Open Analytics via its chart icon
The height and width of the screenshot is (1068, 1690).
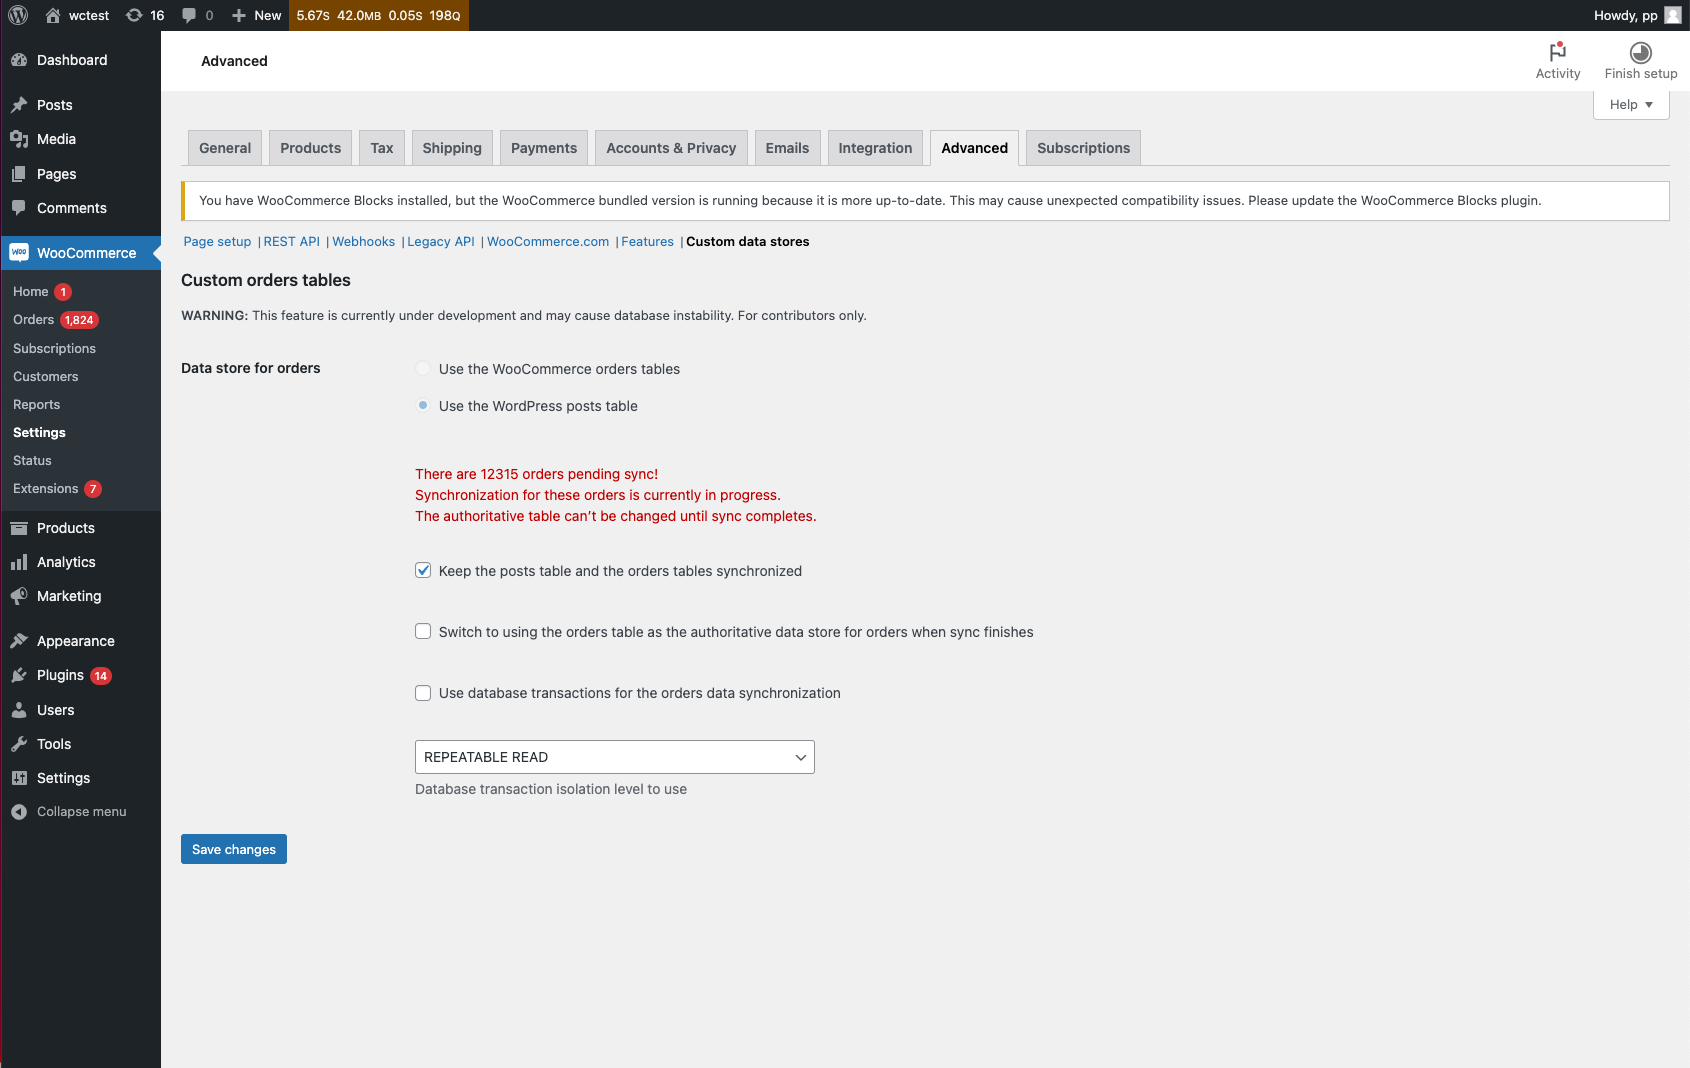[x=21, y=562]
